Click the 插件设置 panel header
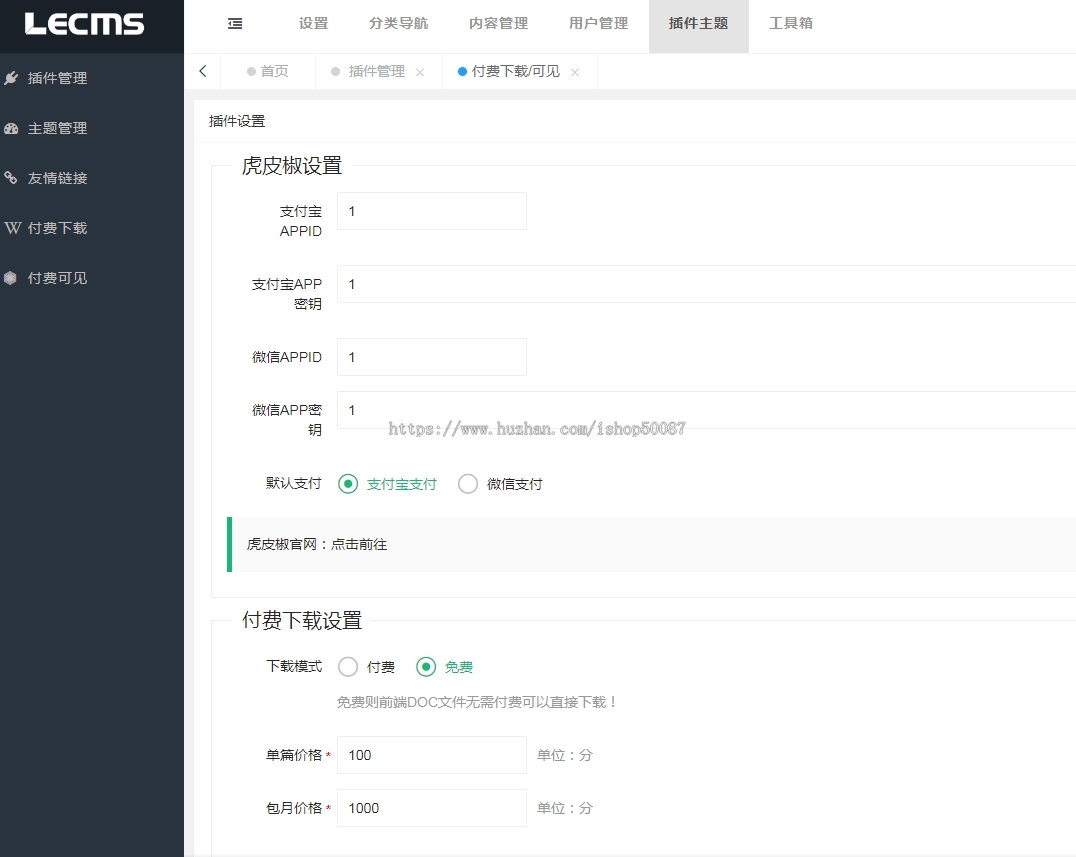The image size is (1076, 857). tap(237, 121)
